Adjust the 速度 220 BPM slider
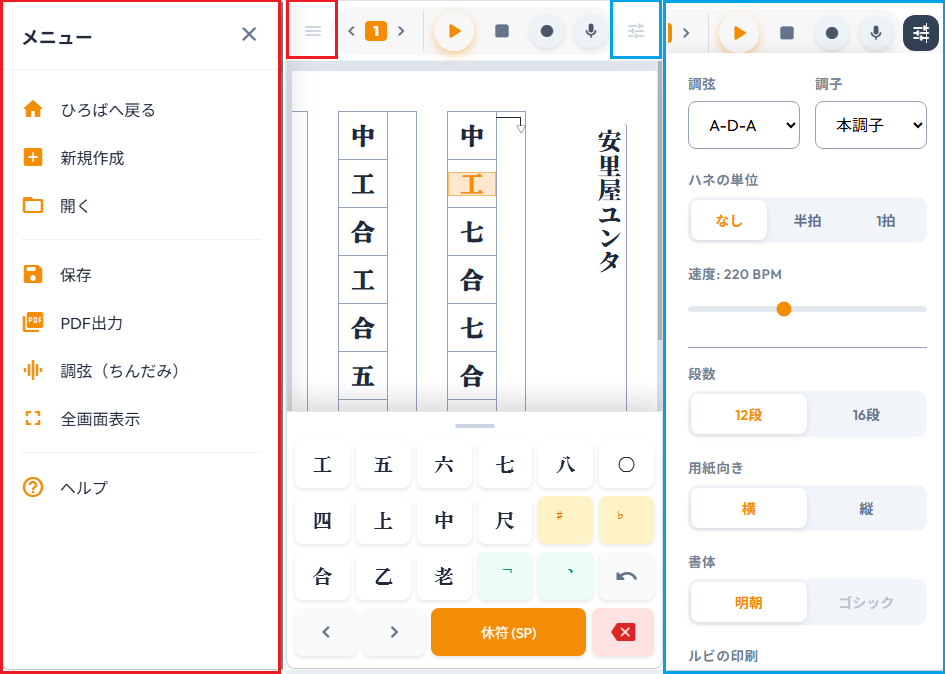945x674 pixels. (x=808, y=309)
